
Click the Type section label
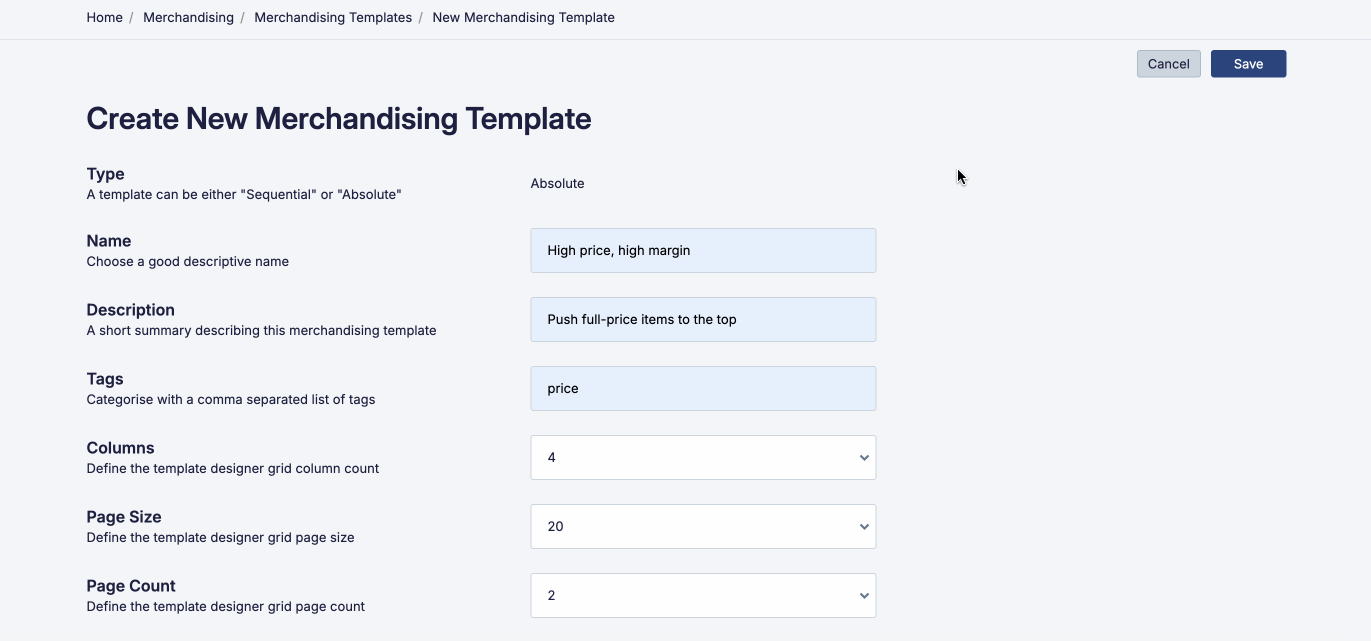[x=104, y=173]
